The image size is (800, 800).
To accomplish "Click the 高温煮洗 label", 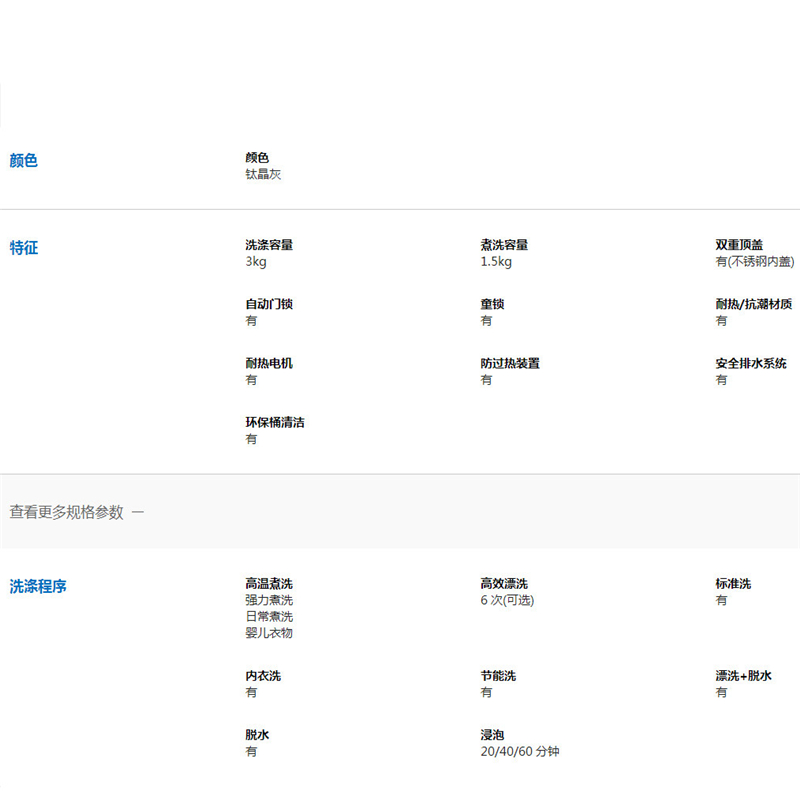I will pyautogui.click(x=269, y=584).
